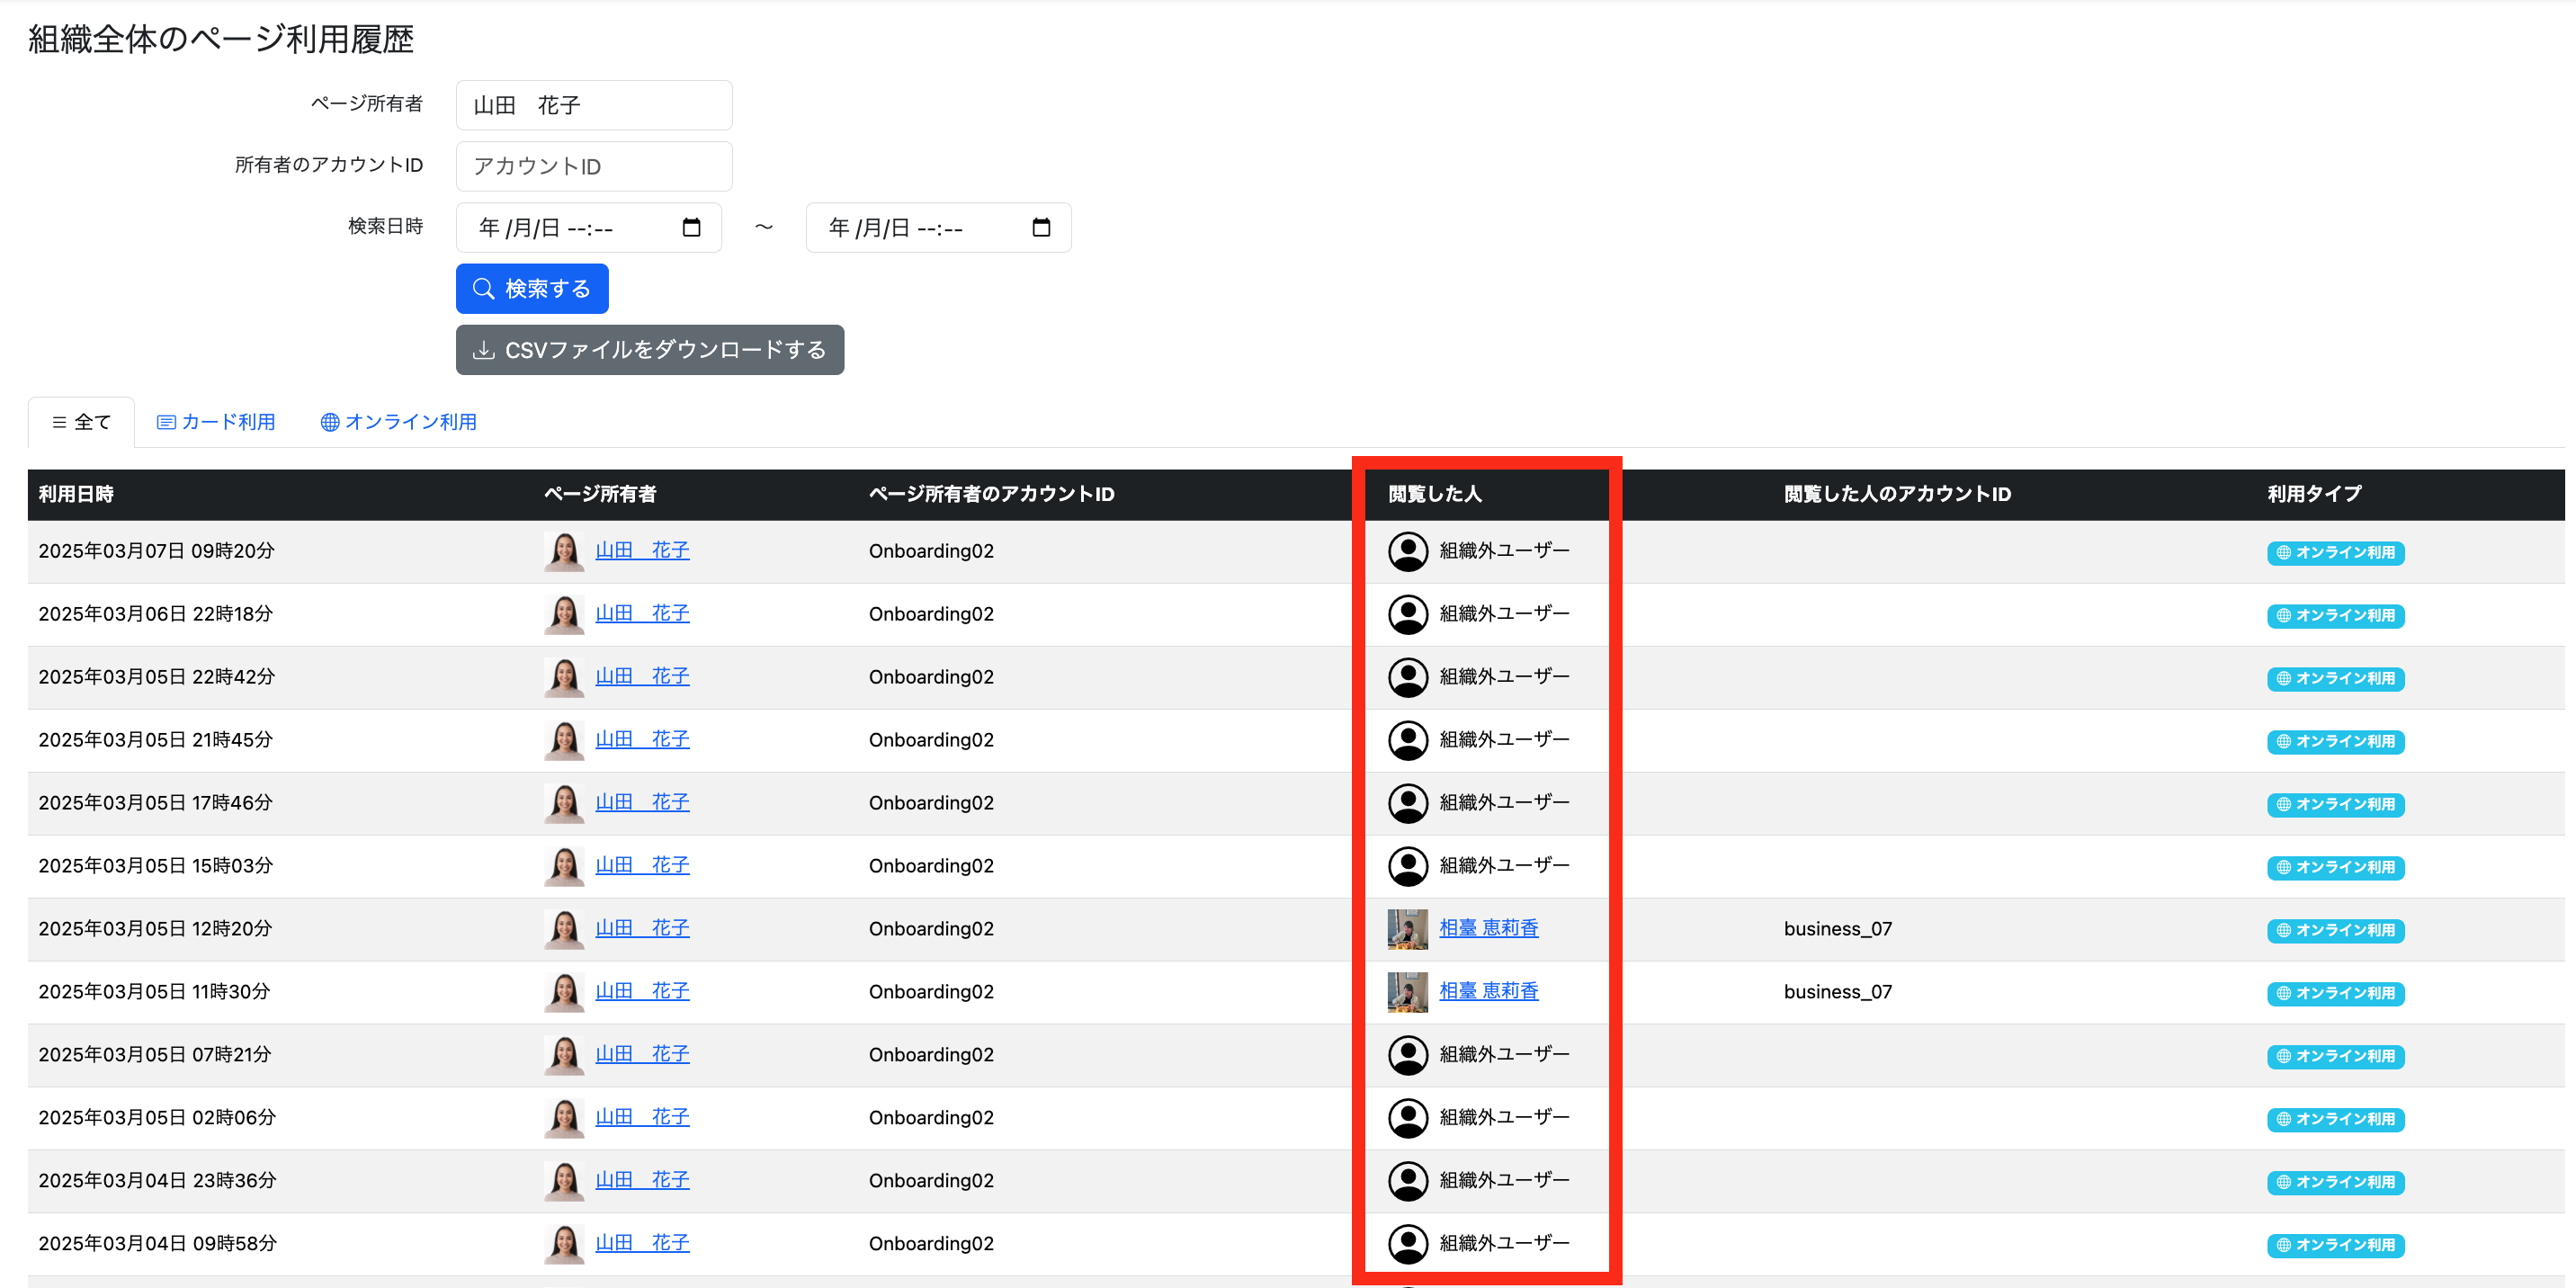Image resolution: width=2576 pixels, height=1288 pixels.
Task: Click オンライン利用 badge in 03月04日 09時58分 row
Action: (x=2335, y=1245)
